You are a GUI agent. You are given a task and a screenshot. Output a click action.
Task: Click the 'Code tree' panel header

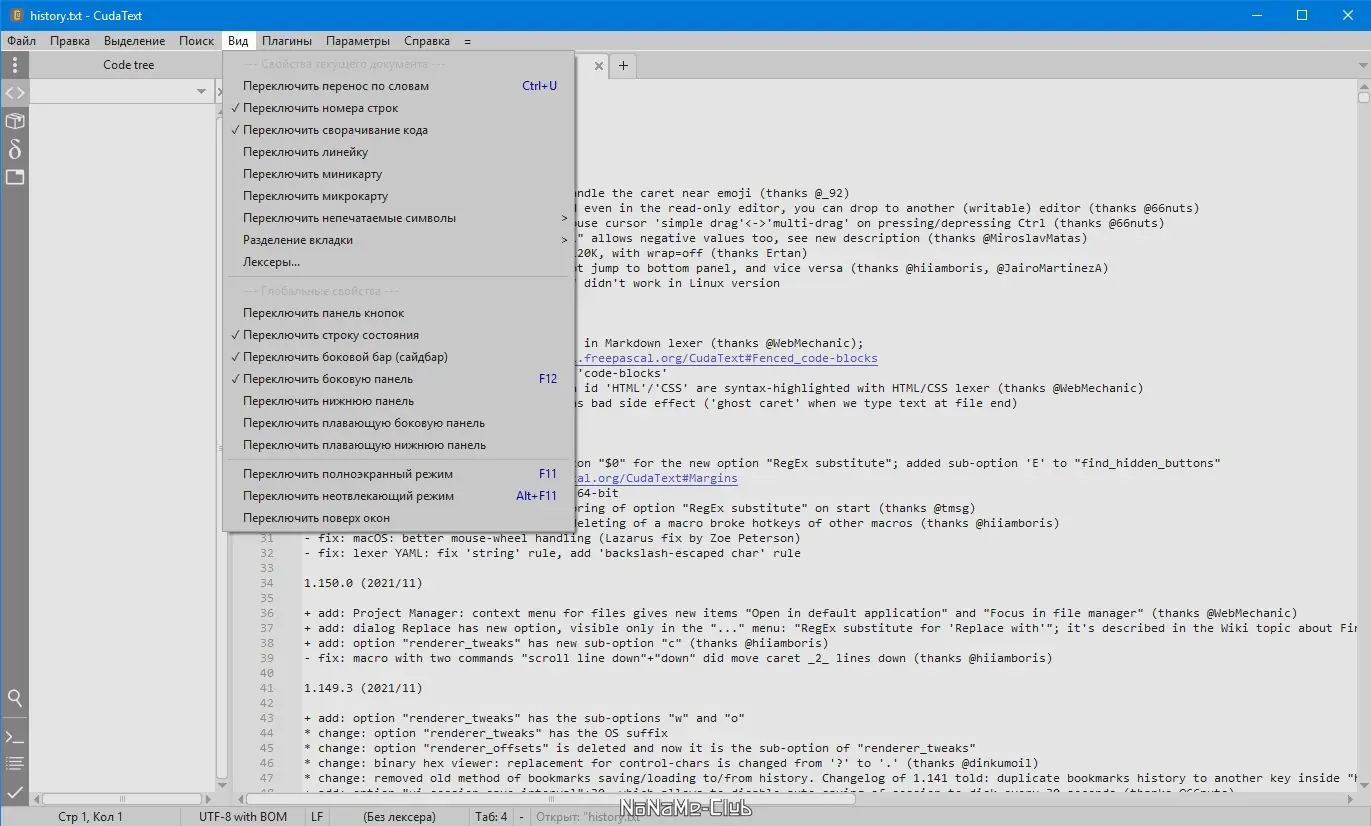[x=129, y=65]
